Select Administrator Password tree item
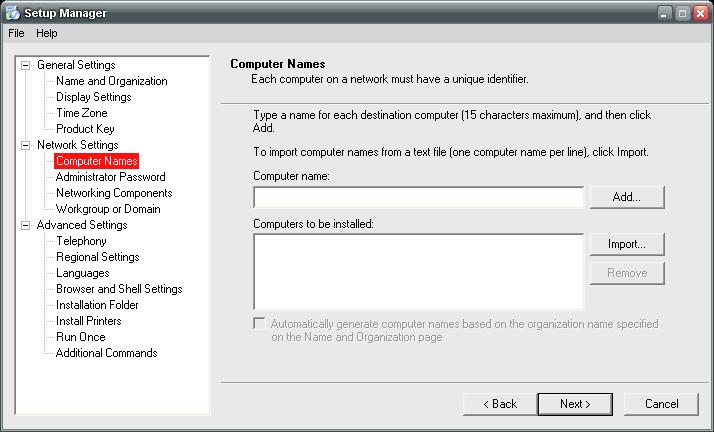This screenshot has height=432, width=714. [x=111, y=177]
